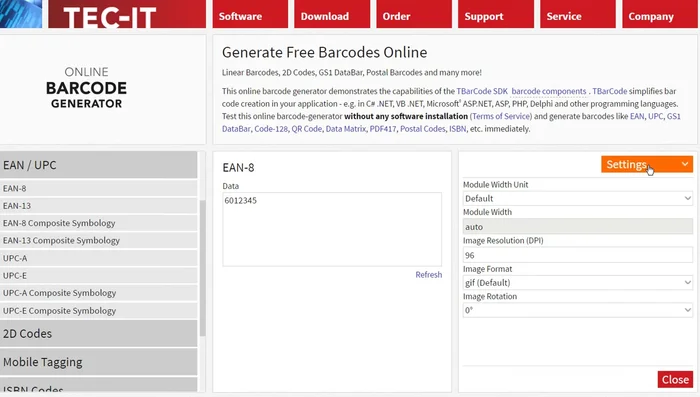Open the Postal Codes link

[x=422, y=129]
